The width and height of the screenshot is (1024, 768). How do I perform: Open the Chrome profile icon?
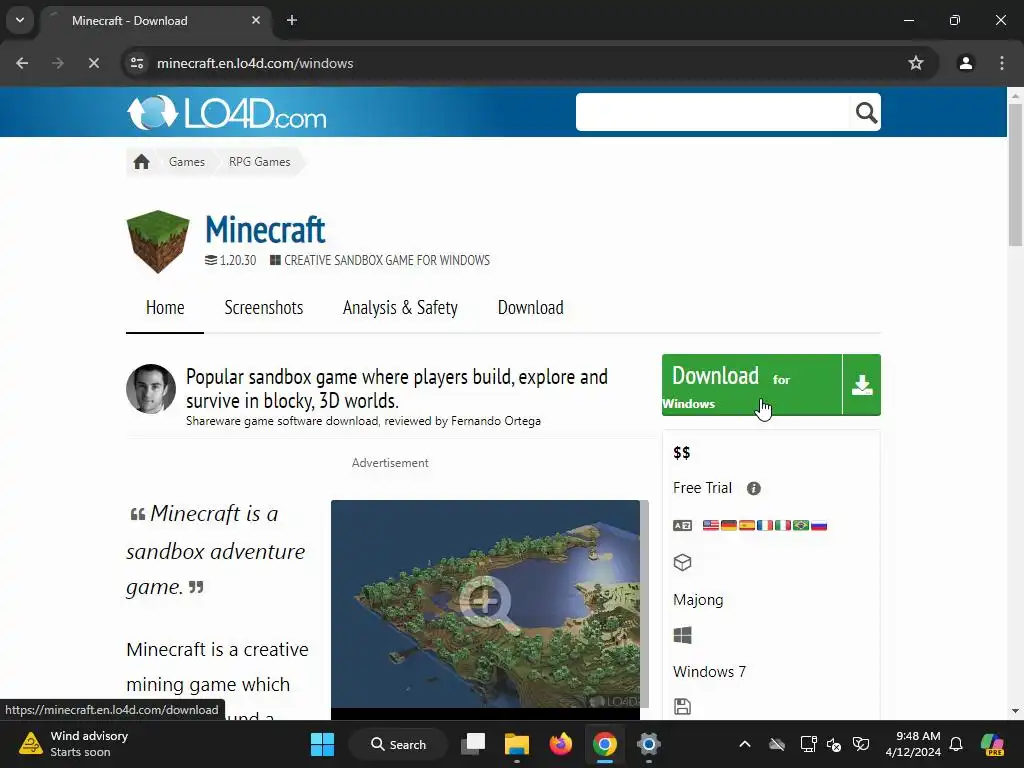[965, 63]
